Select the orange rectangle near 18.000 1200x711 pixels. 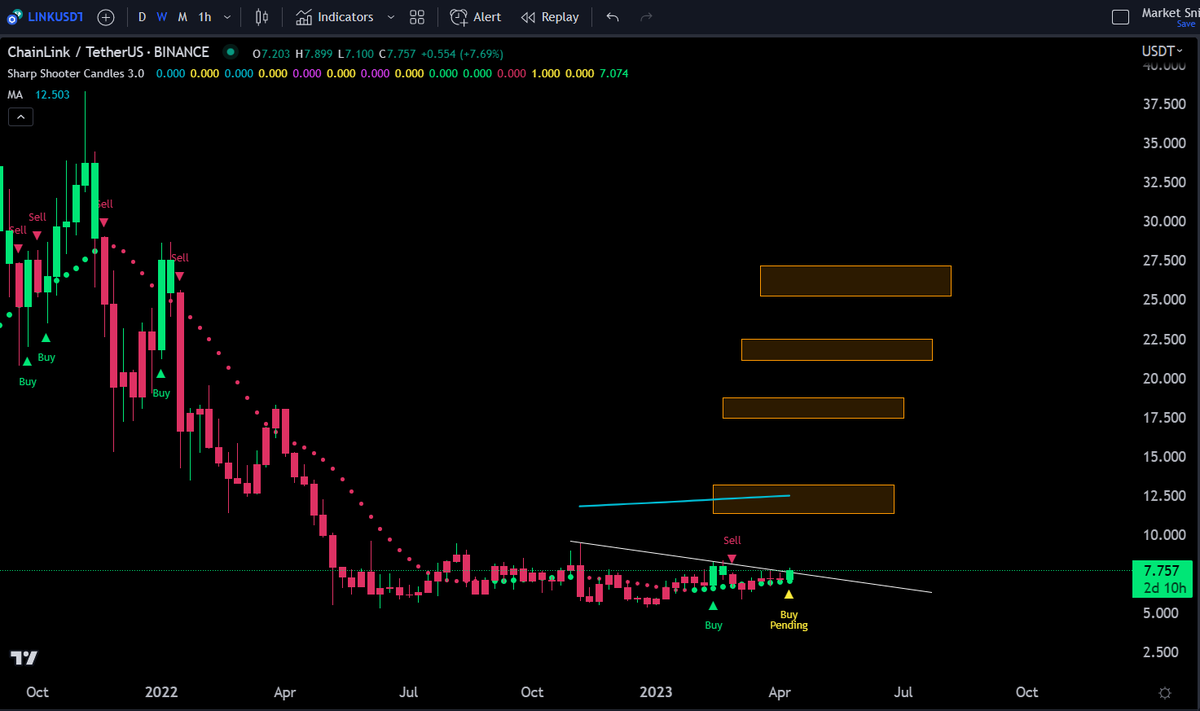pyautogui.click(x=813, y=408)
